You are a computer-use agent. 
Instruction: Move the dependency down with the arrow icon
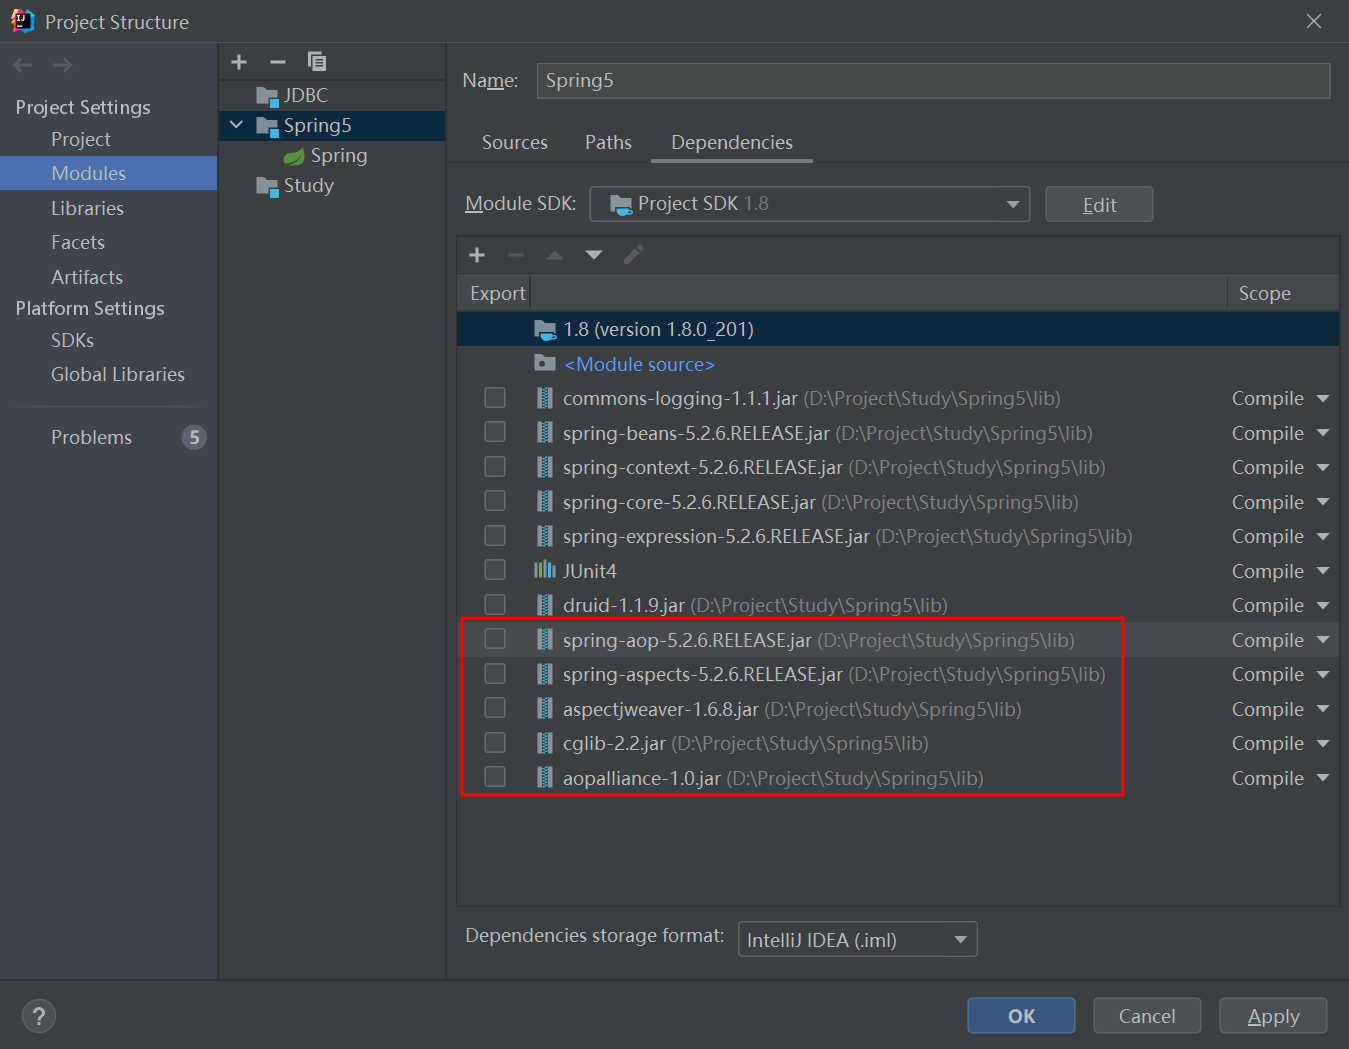(594, 255)
